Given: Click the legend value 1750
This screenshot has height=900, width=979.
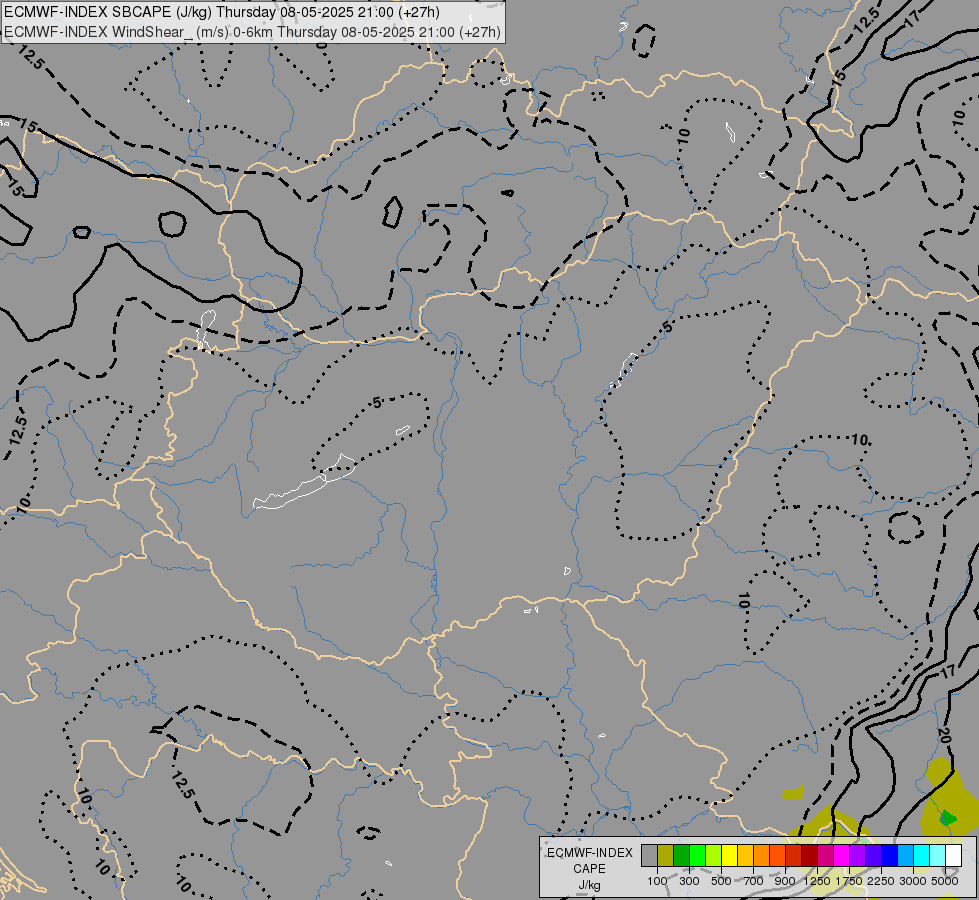Looking at the screenshot, I should 849,881.
